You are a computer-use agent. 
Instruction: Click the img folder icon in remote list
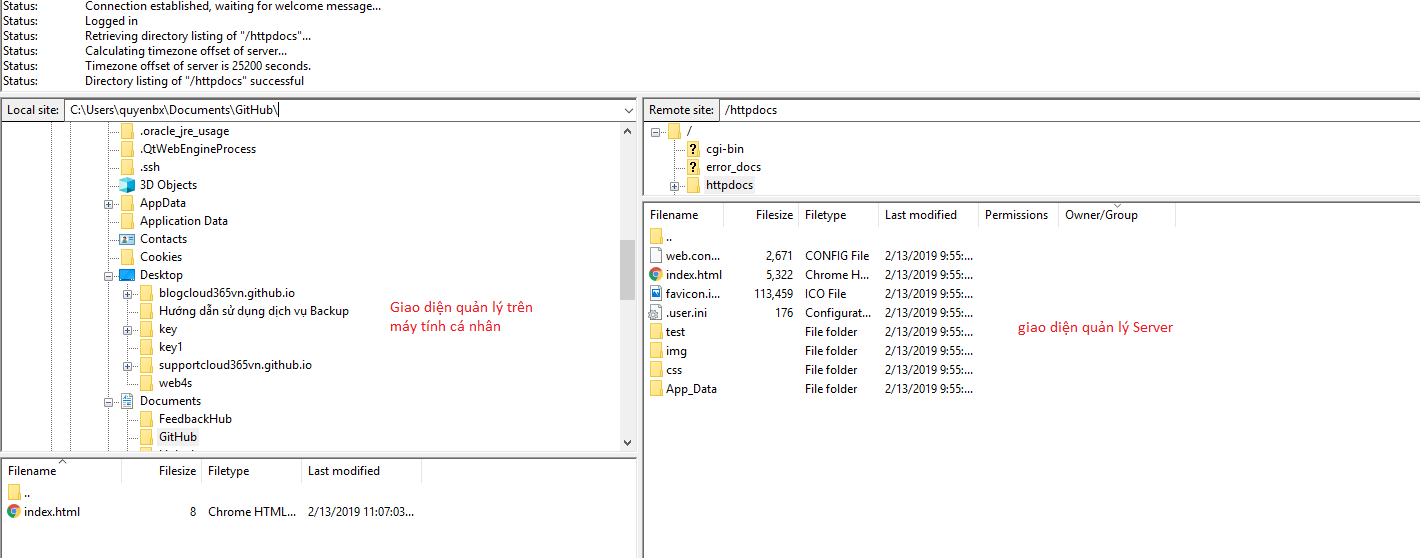point(656,351)
